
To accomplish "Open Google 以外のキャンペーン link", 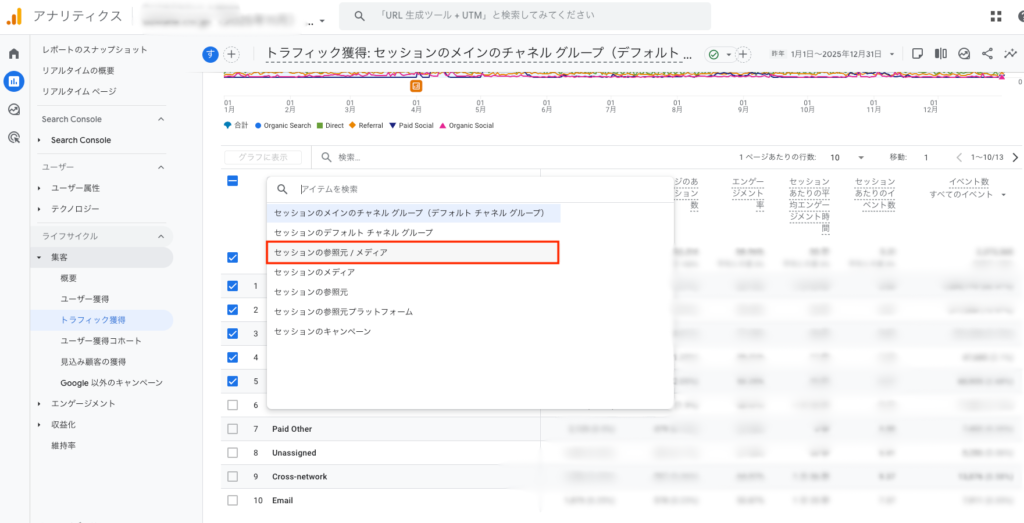I will click(112, 383).
